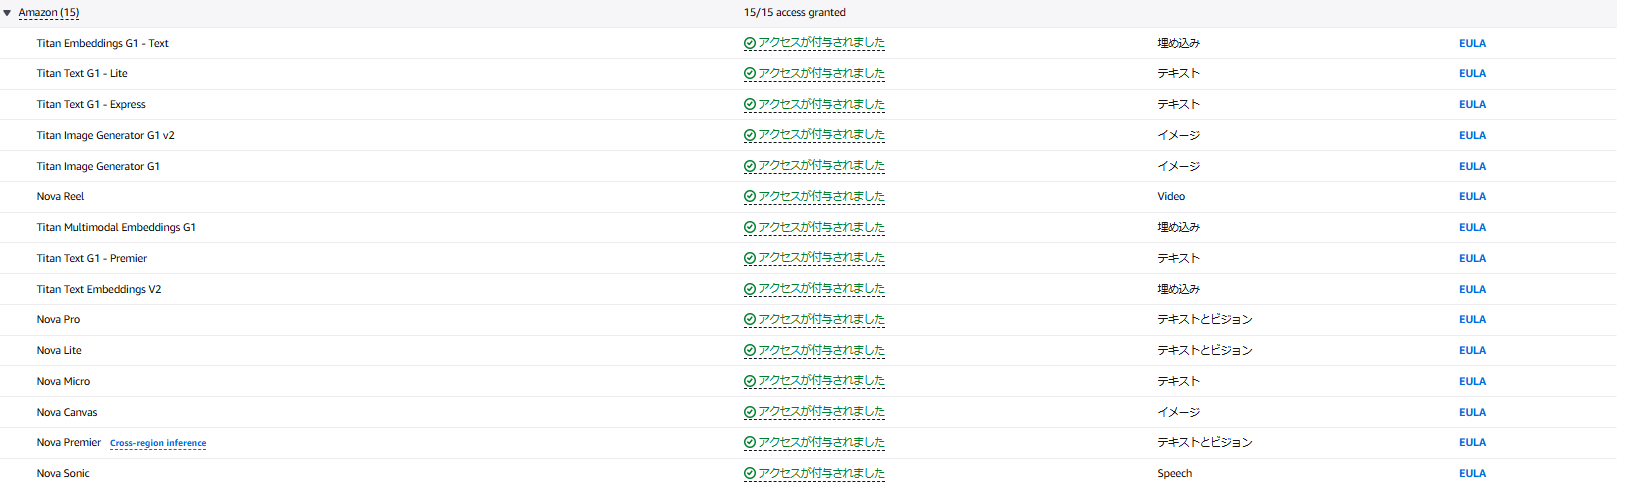The height and width of the screenshot is (488, 1625).
Task: Select the Titan Text G1 - Express model name
Action: pyautogui.click(x=91, y=105)
